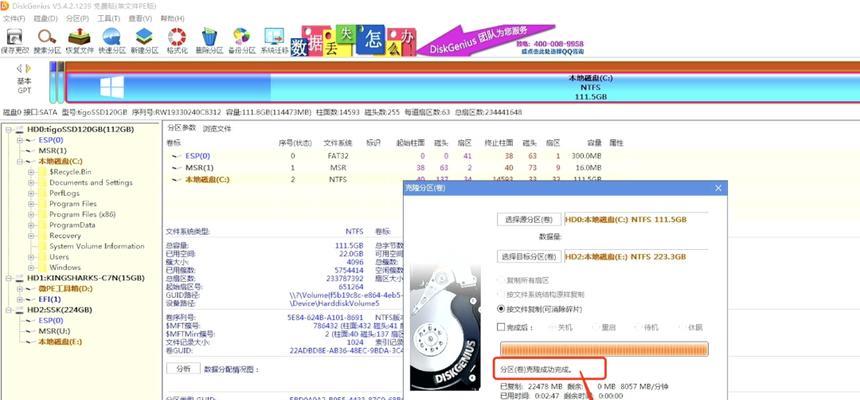This screenshot has width=860, height=400.
Task: Select 按文件复制(可消除碎片) option
Action: [x=540, y=309]
